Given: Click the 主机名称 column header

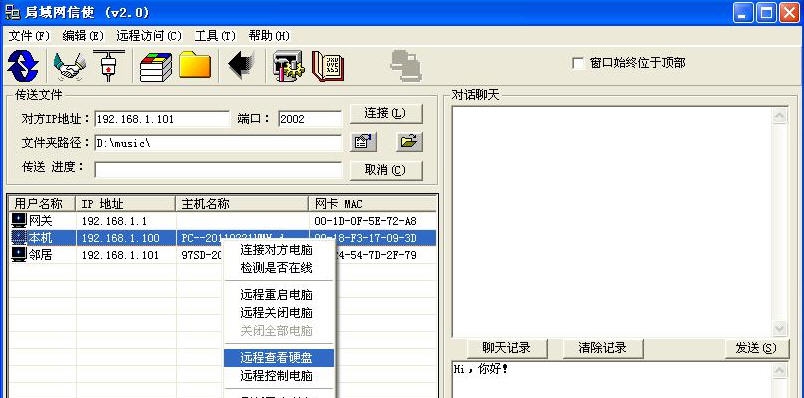Looking at the screenshot, I should [x=242, y=204].
